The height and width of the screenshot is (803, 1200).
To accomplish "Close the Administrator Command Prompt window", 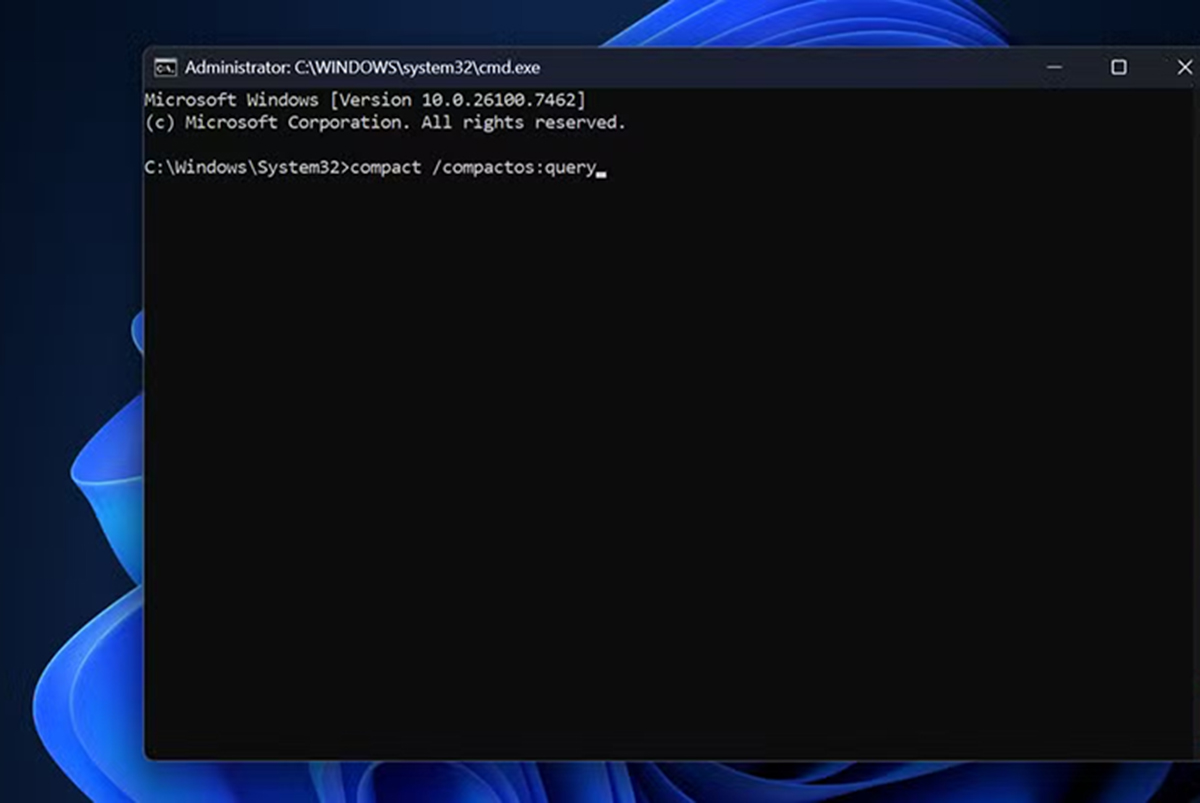I will pos(1183,68).
